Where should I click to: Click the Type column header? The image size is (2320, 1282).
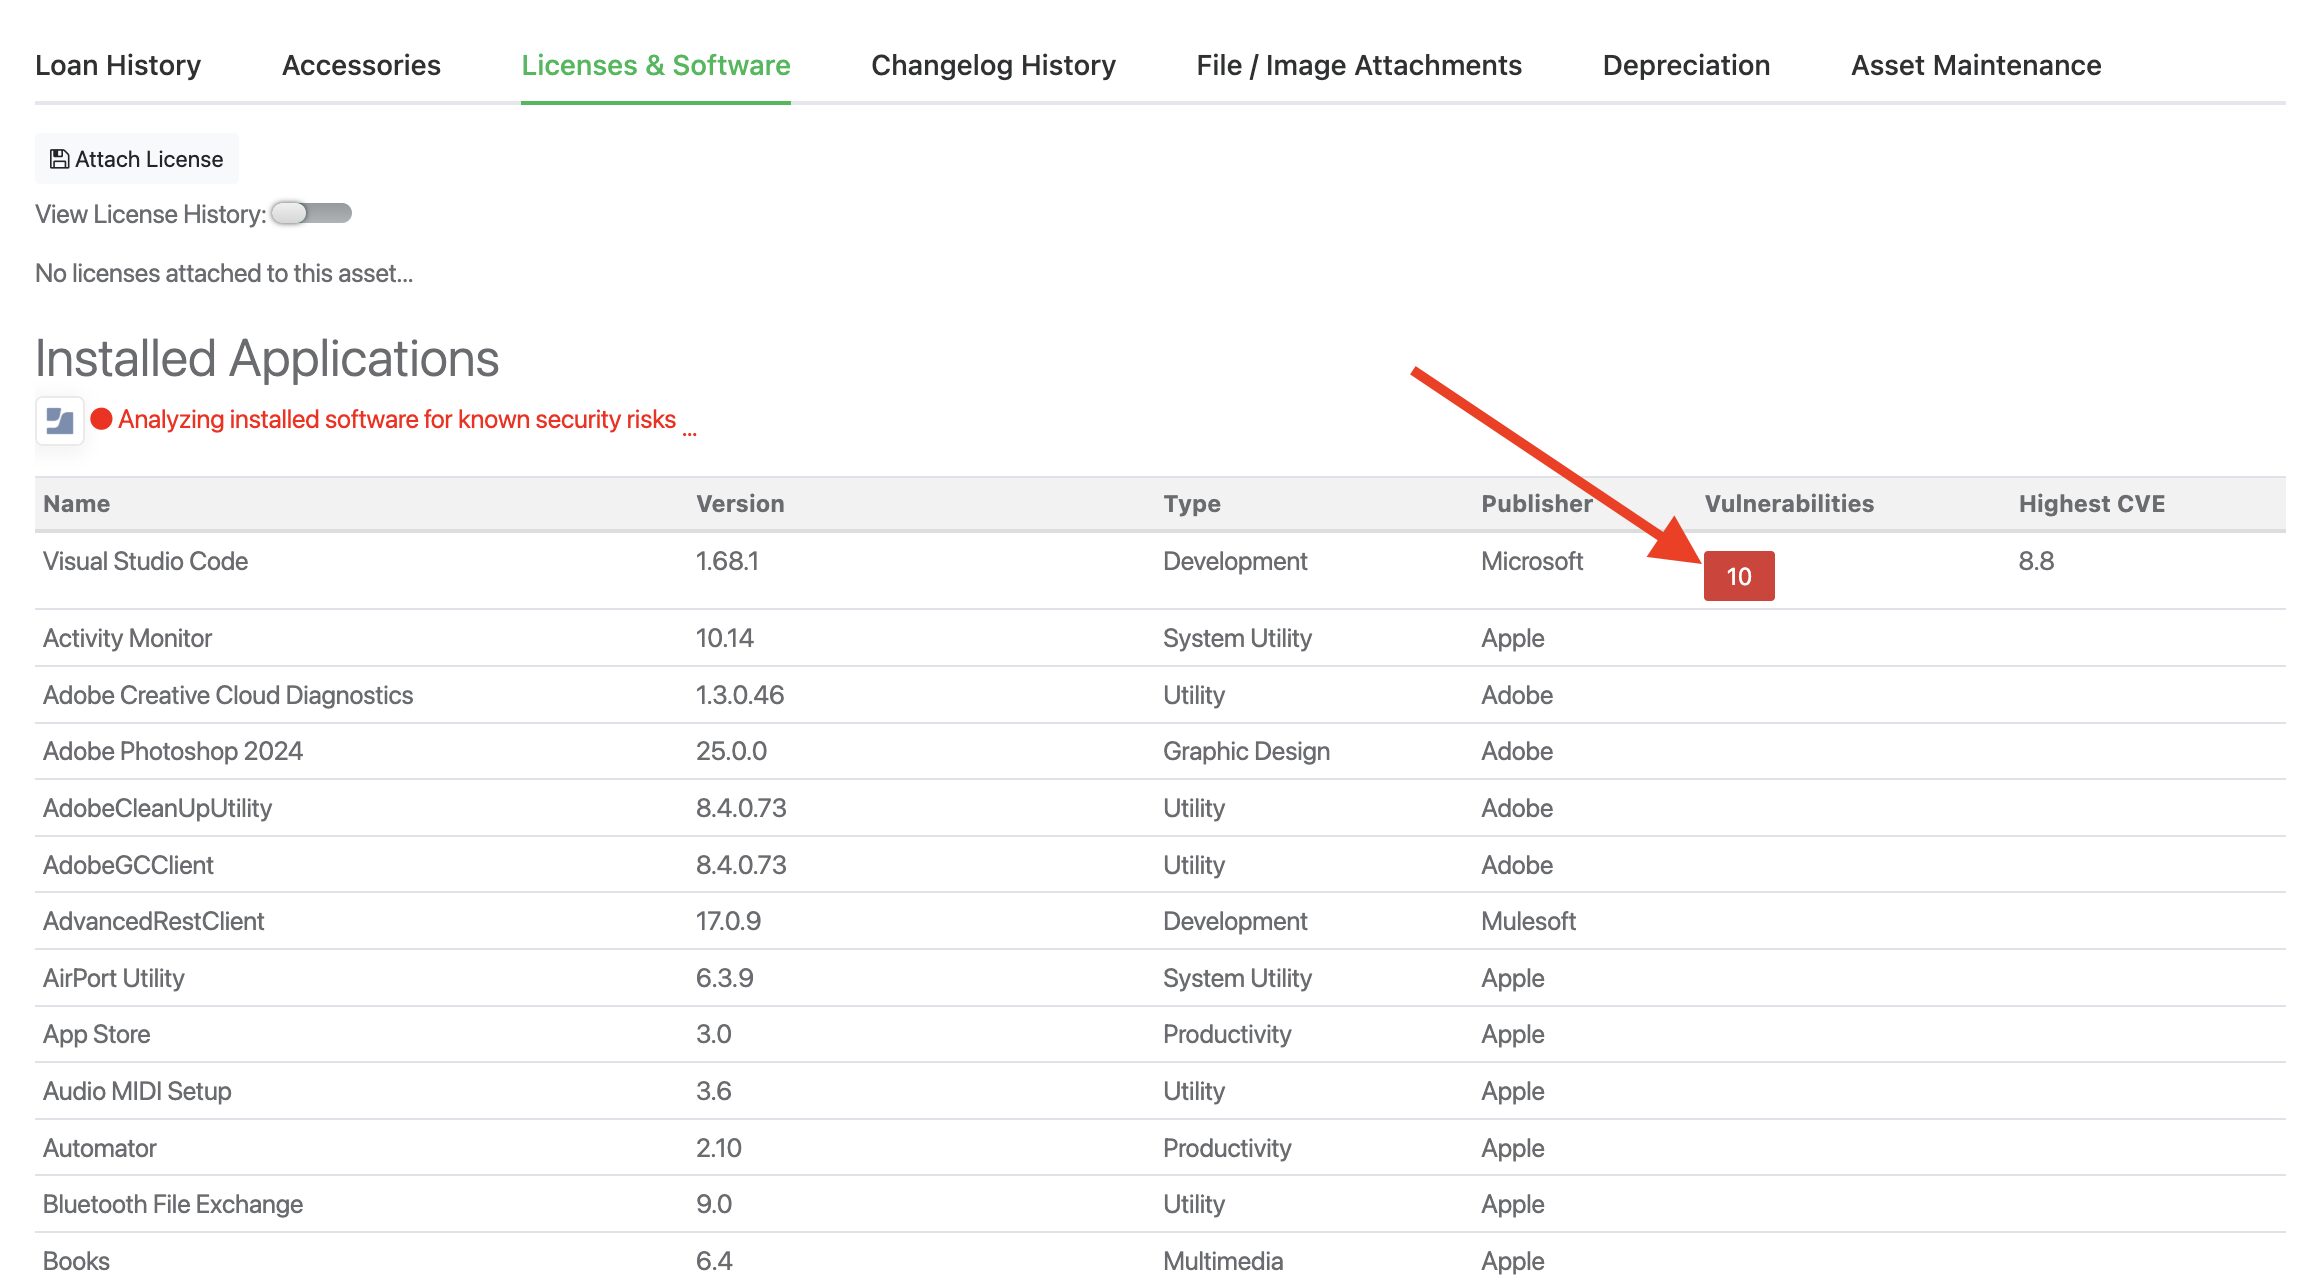tap(1192, 504)
